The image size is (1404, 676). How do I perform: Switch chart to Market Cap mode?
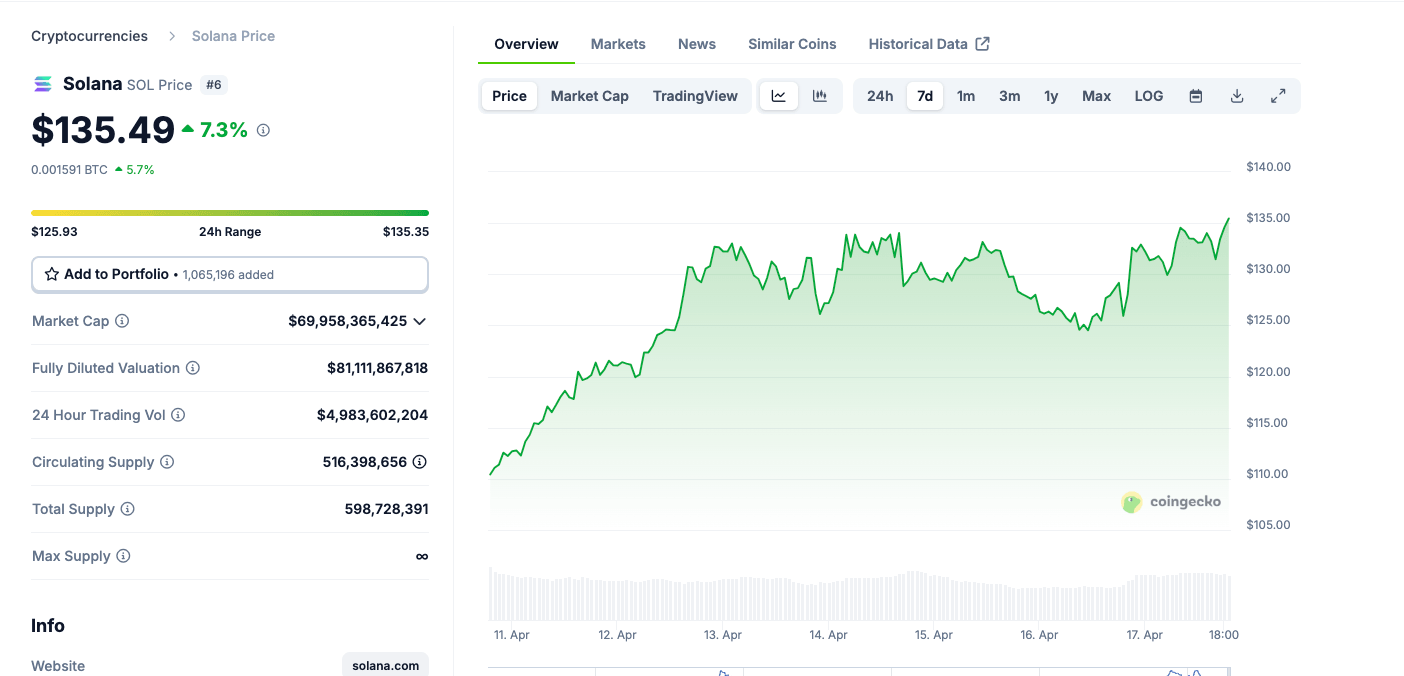589,95
